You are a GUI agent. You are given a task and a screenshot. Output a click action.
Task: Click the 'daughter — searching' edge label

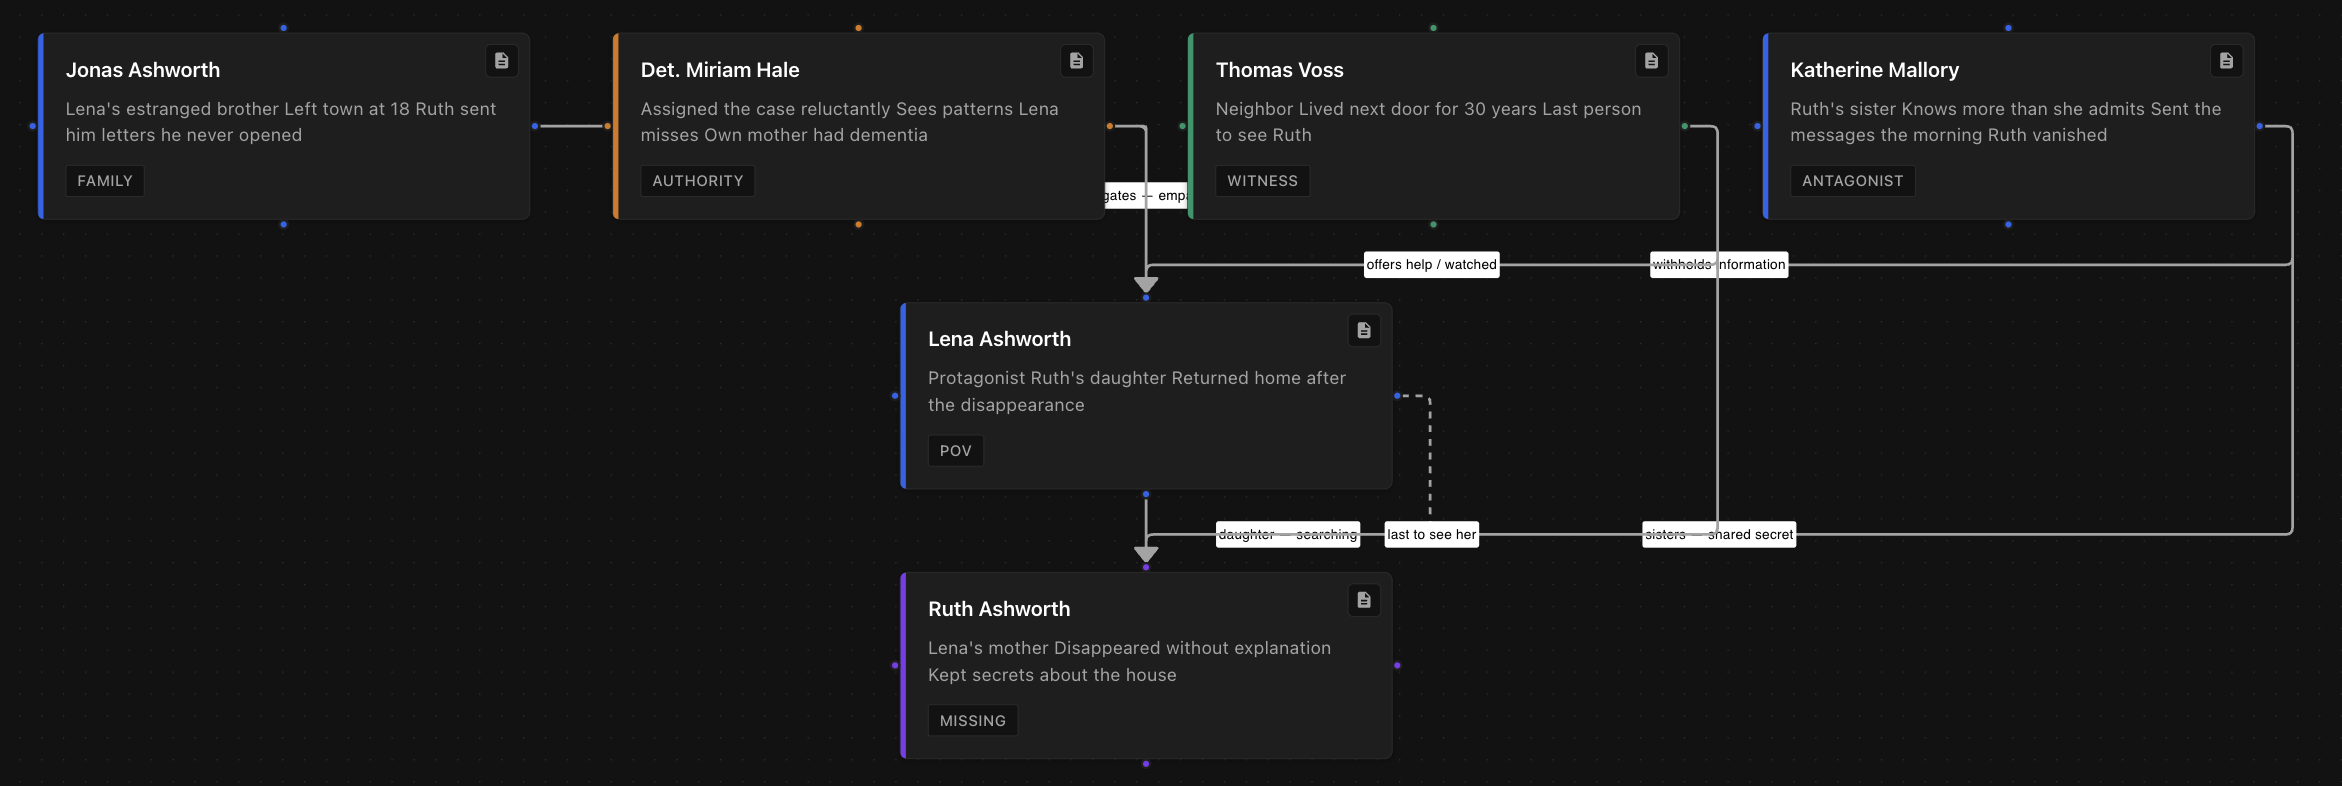tap(1288, 535)
